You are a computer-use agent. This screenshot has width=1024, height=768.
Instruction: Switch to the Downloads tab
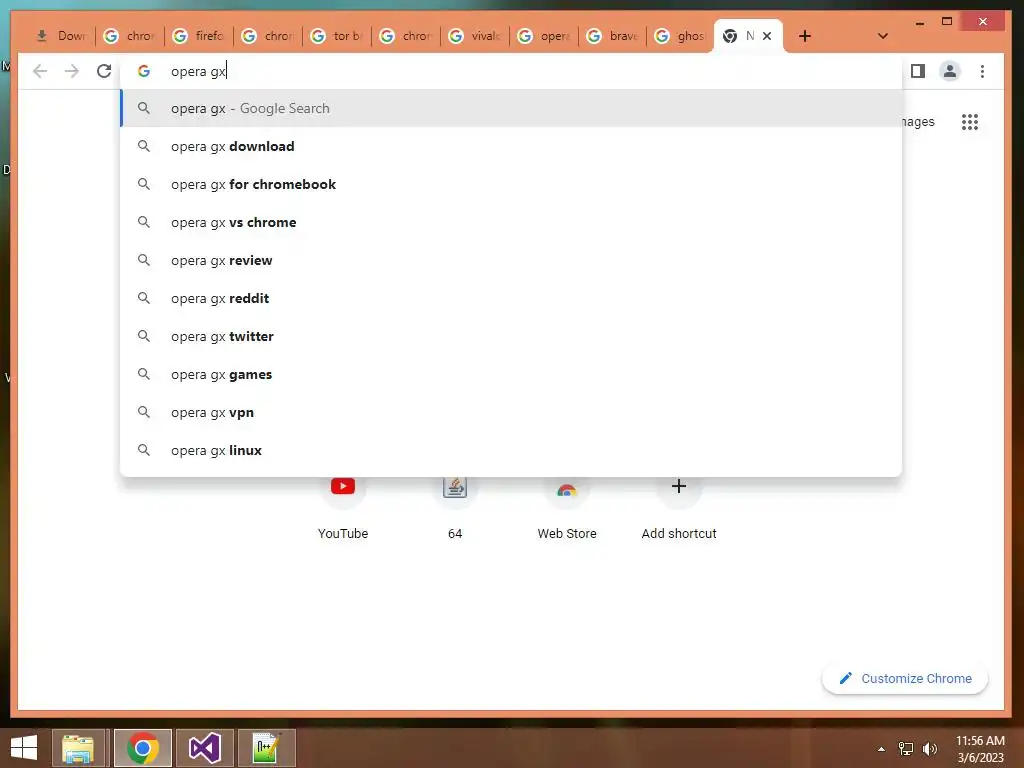tap(61, 36)
